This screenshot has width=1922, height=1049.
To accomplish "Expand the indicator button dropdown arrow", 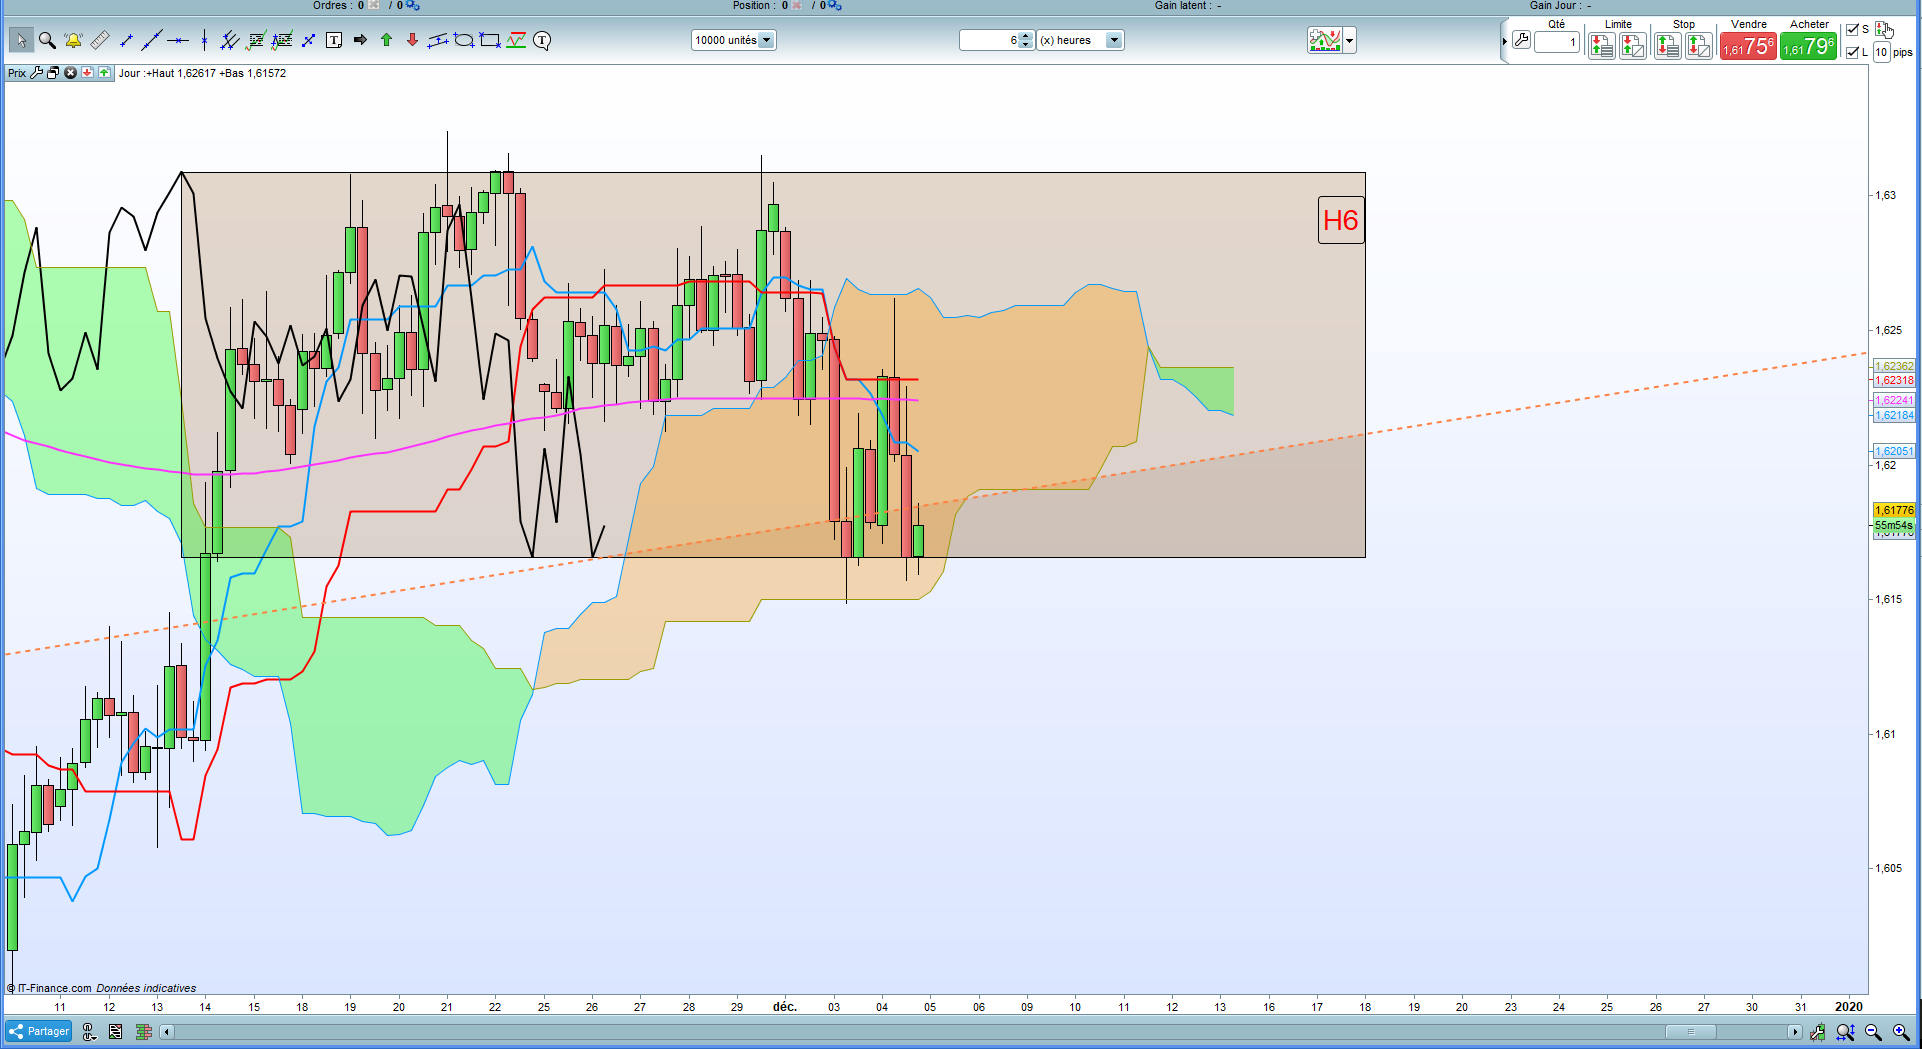I will click(1350, 40).
